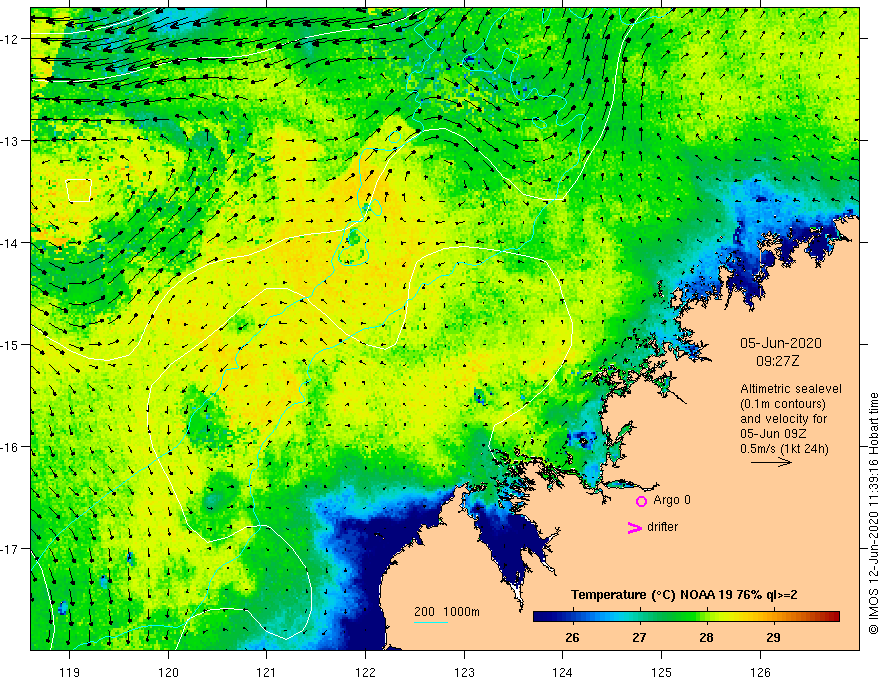Click the '0.5m/s (1kt 24h)' text
Viewport: 880px width, 680px height.
click(x=784, y=449)
